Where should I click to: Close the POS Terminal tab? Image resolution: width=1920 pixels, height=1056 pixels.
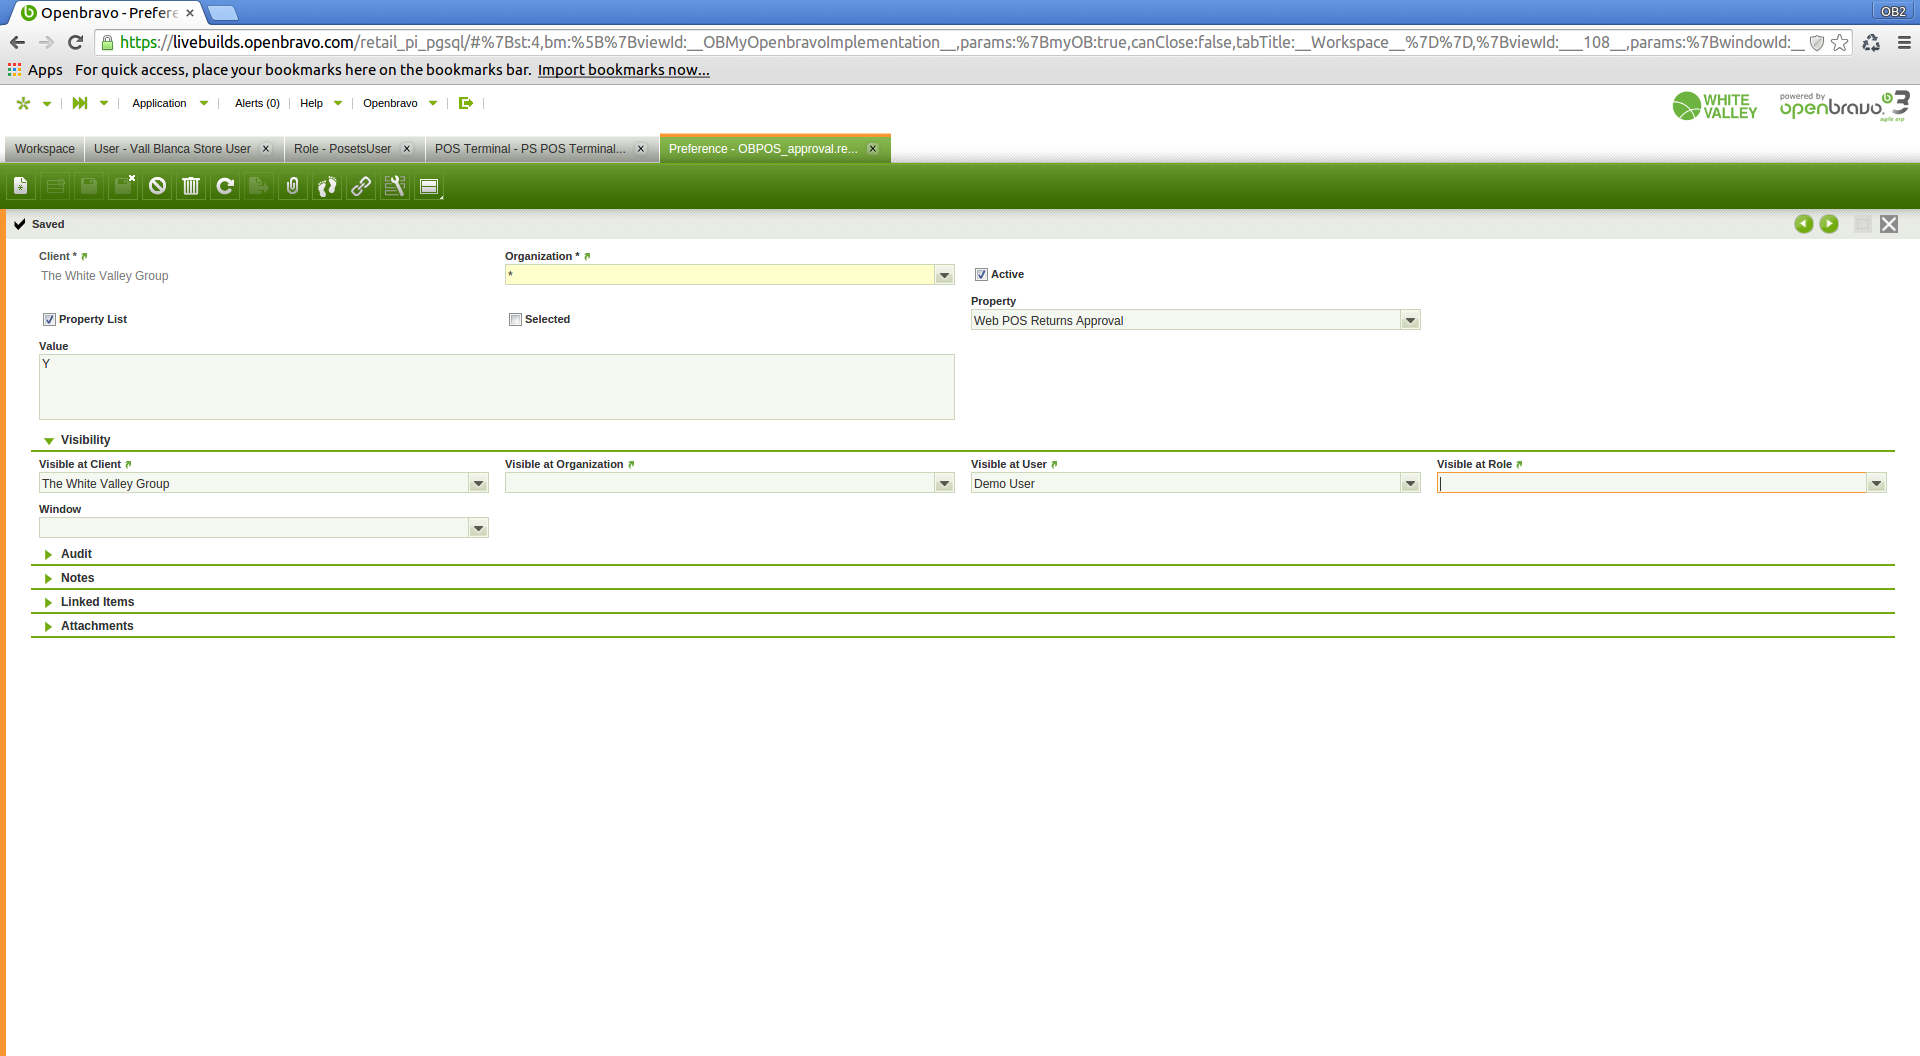coord(642,149)
